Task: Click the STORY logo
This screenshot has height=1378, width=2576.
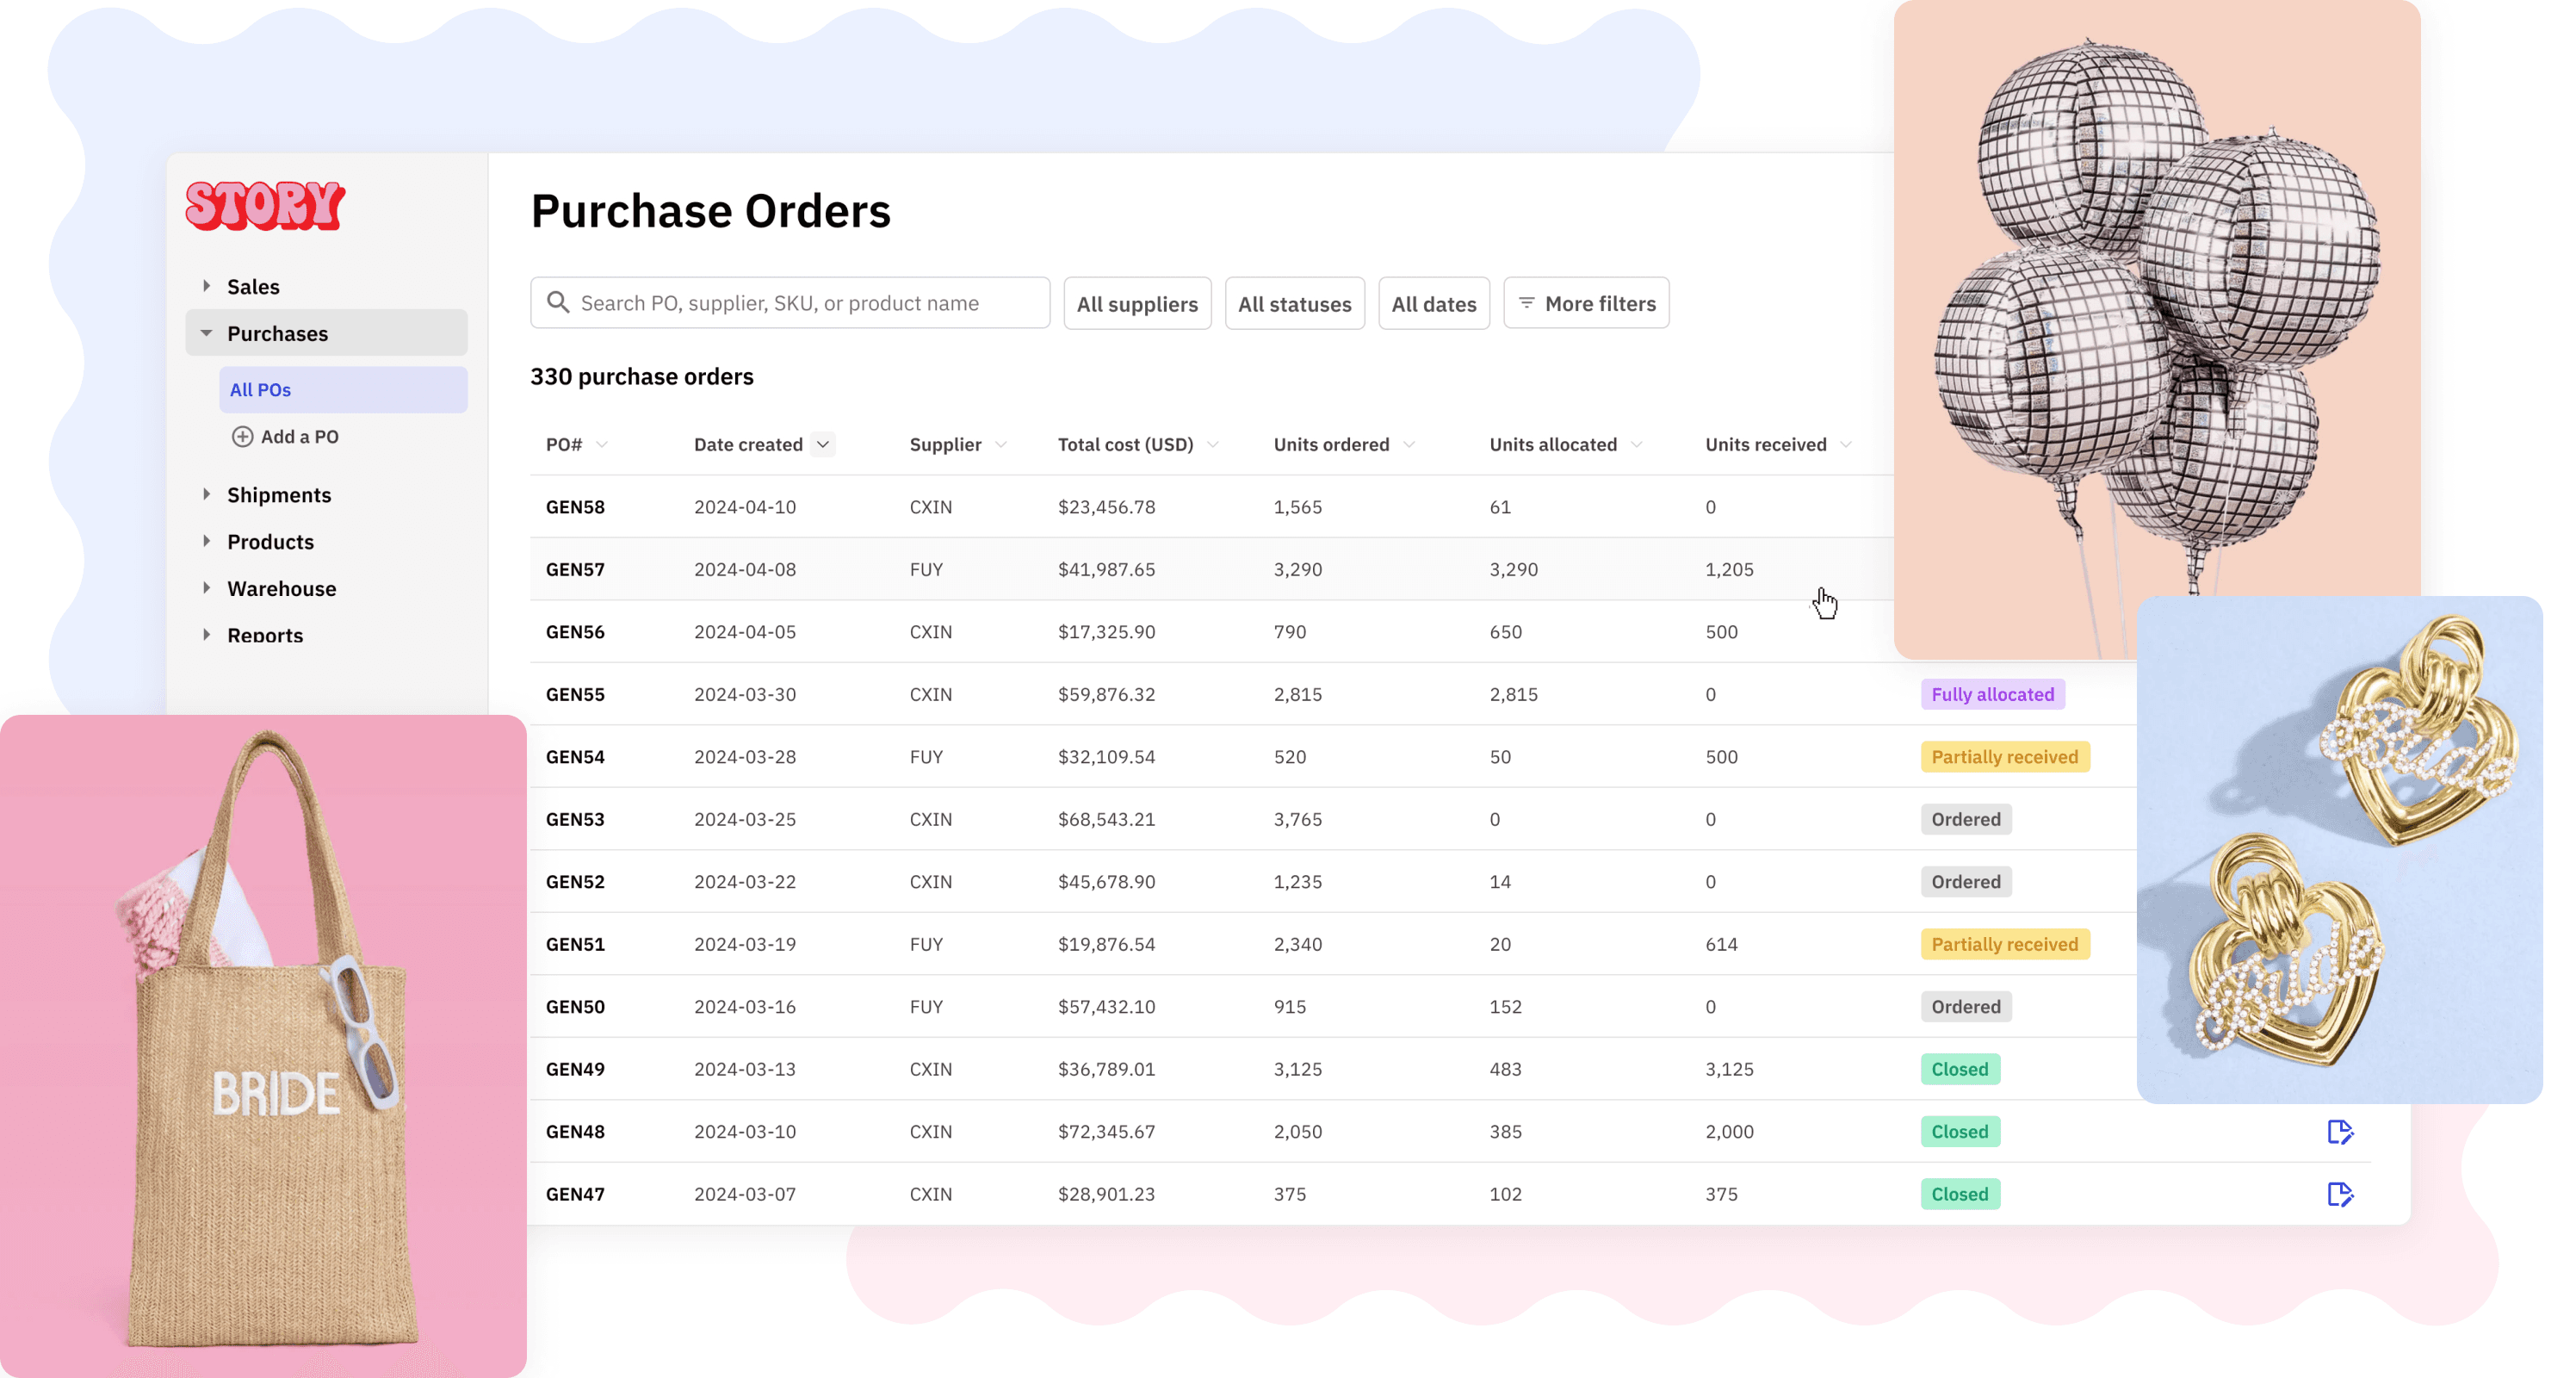Action: pos(265,206)
